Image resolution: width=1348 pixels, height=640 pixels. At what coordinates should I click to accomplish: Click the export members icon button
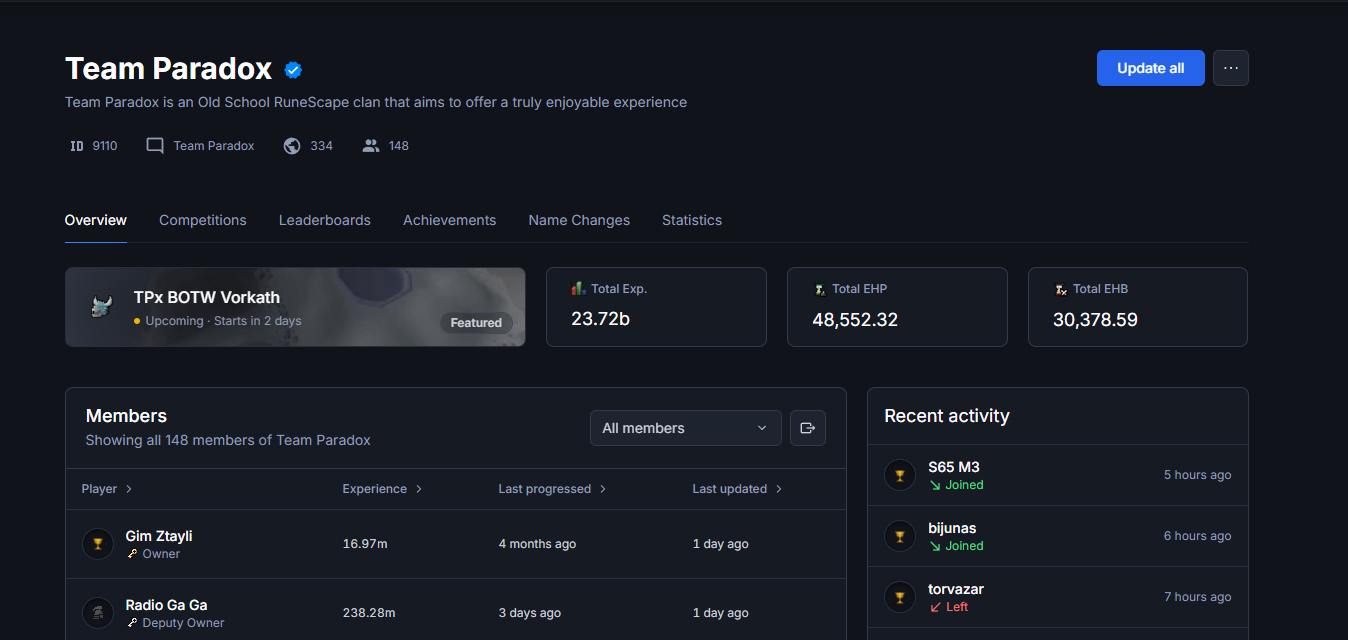pyautogui.click(x=808, y=428)
